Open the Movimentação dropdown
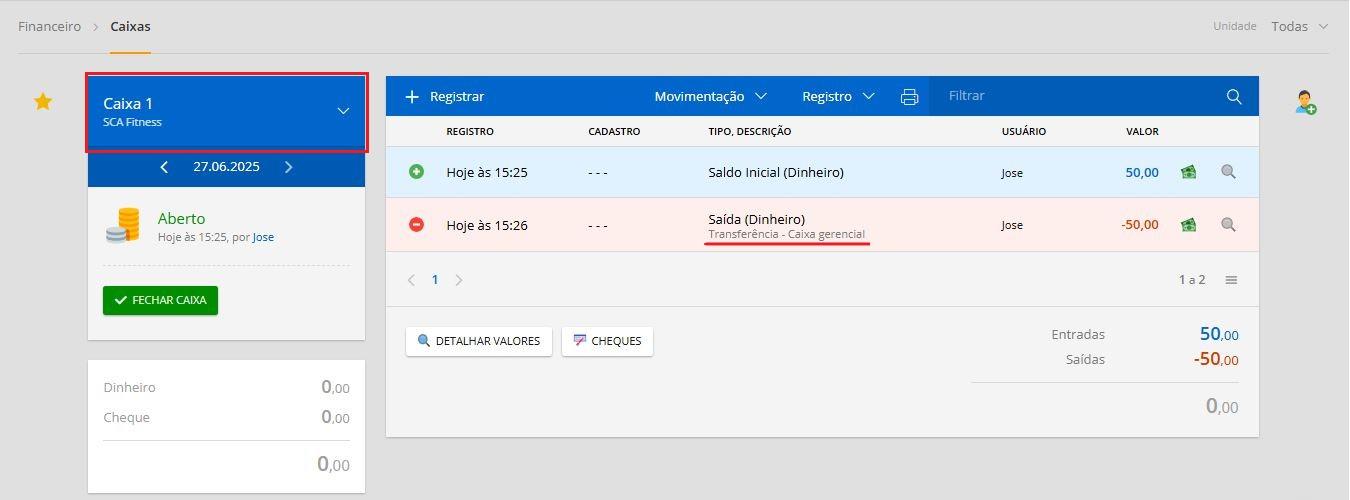Screen dimensions: 1350x500 tap(710, 96)
